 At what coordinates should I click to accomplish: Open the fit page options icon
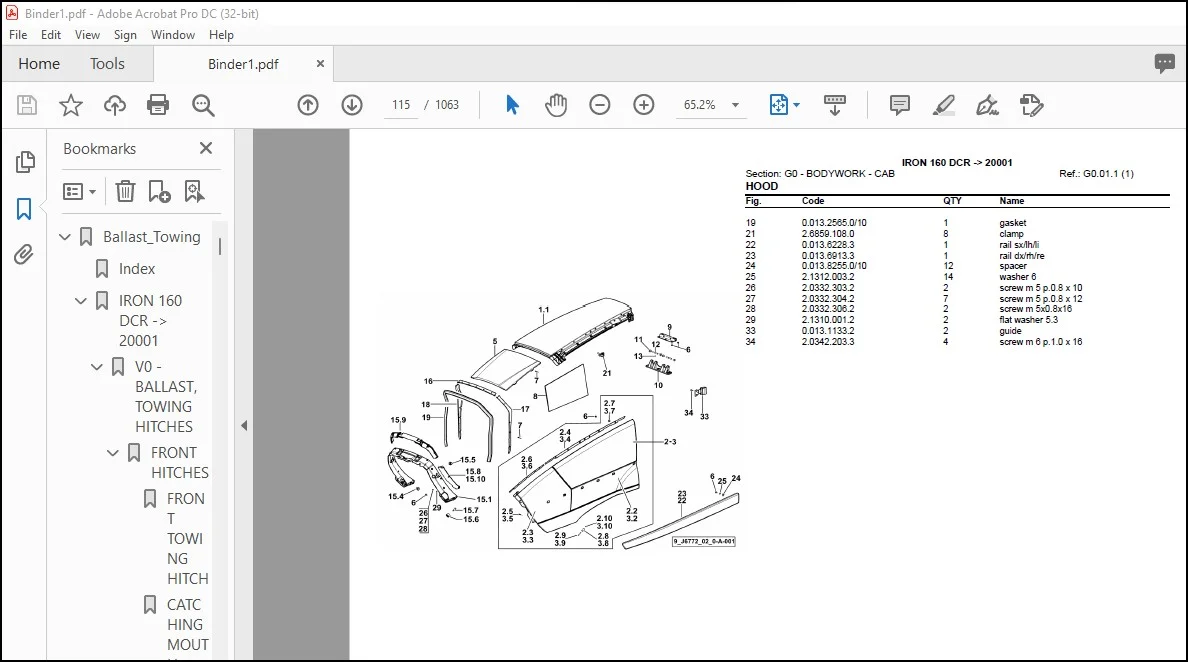784,105
